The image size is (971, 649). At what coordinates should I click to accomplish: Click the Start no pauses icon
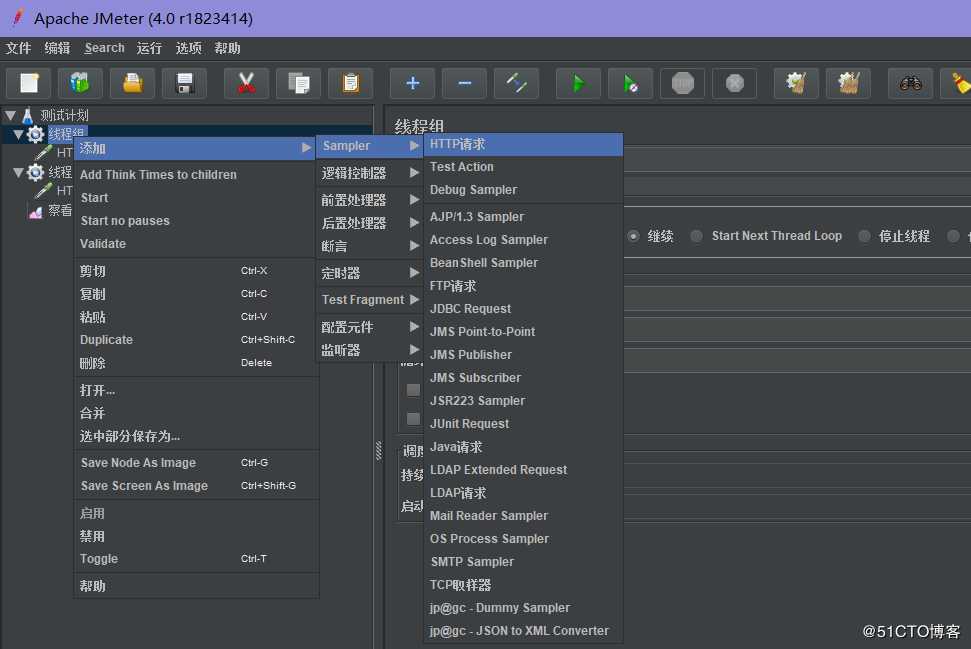(x=630, y=83)
